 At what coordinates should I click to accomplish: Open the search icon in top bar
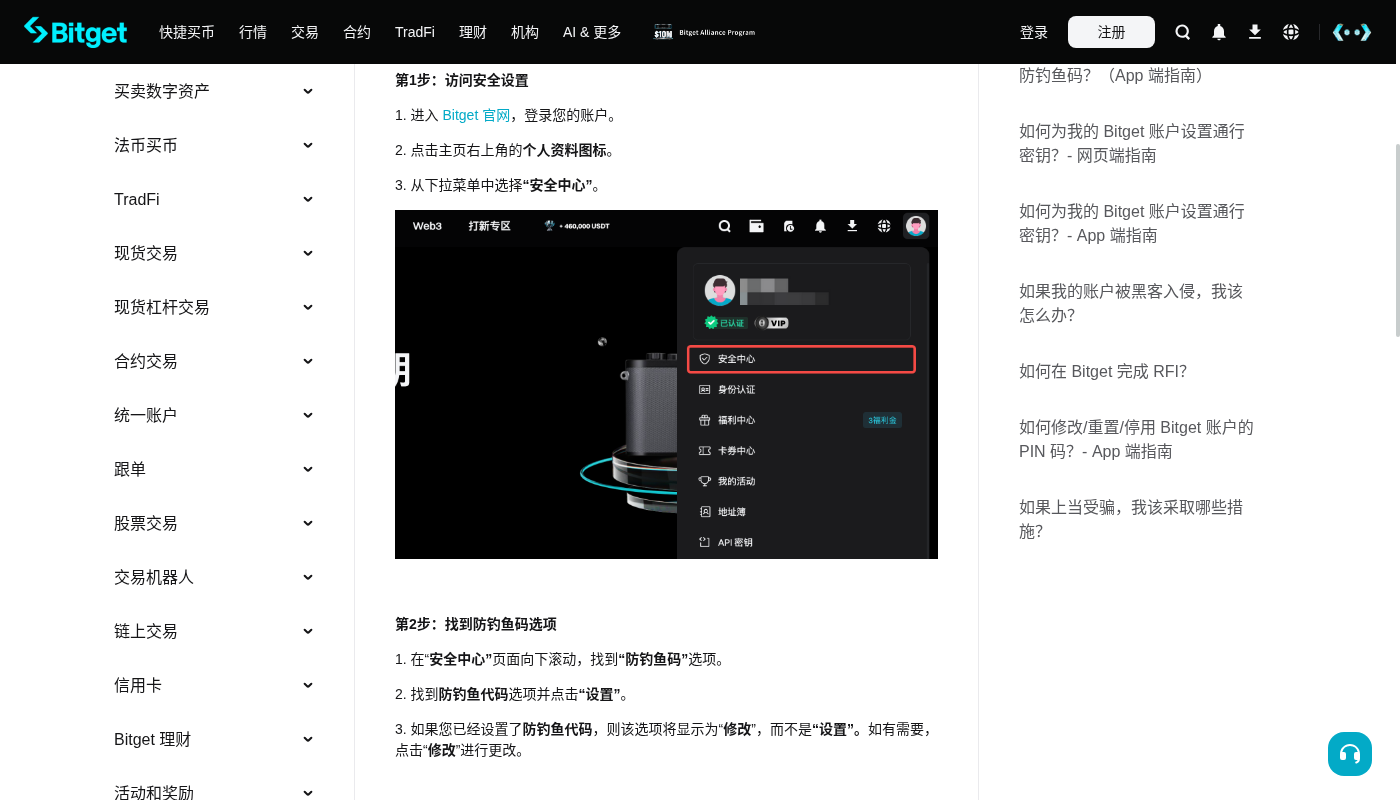[x=1183, y=32]
